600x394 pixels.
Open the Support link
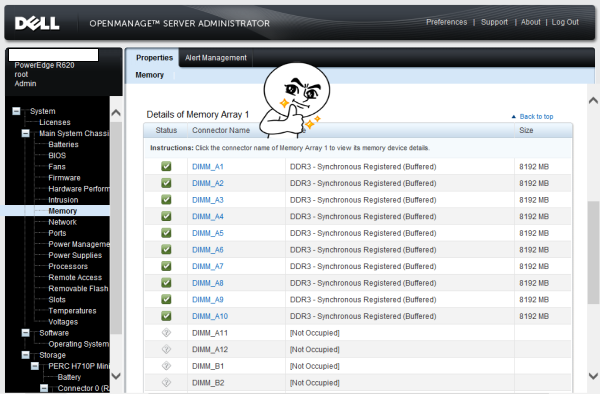coord(494,22)
